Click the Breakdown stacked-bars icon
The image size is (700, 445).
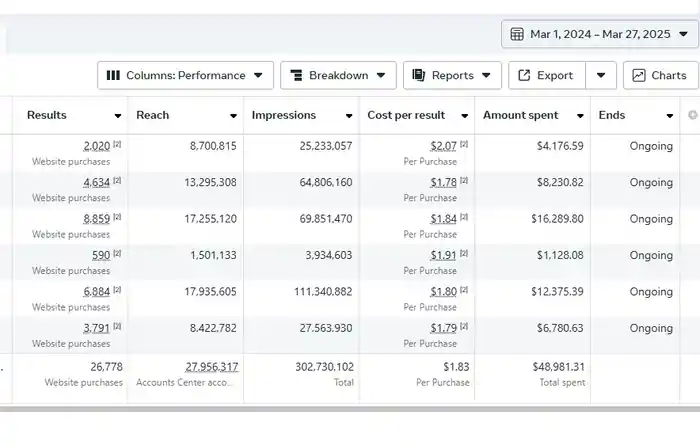[x=296, y=75]
